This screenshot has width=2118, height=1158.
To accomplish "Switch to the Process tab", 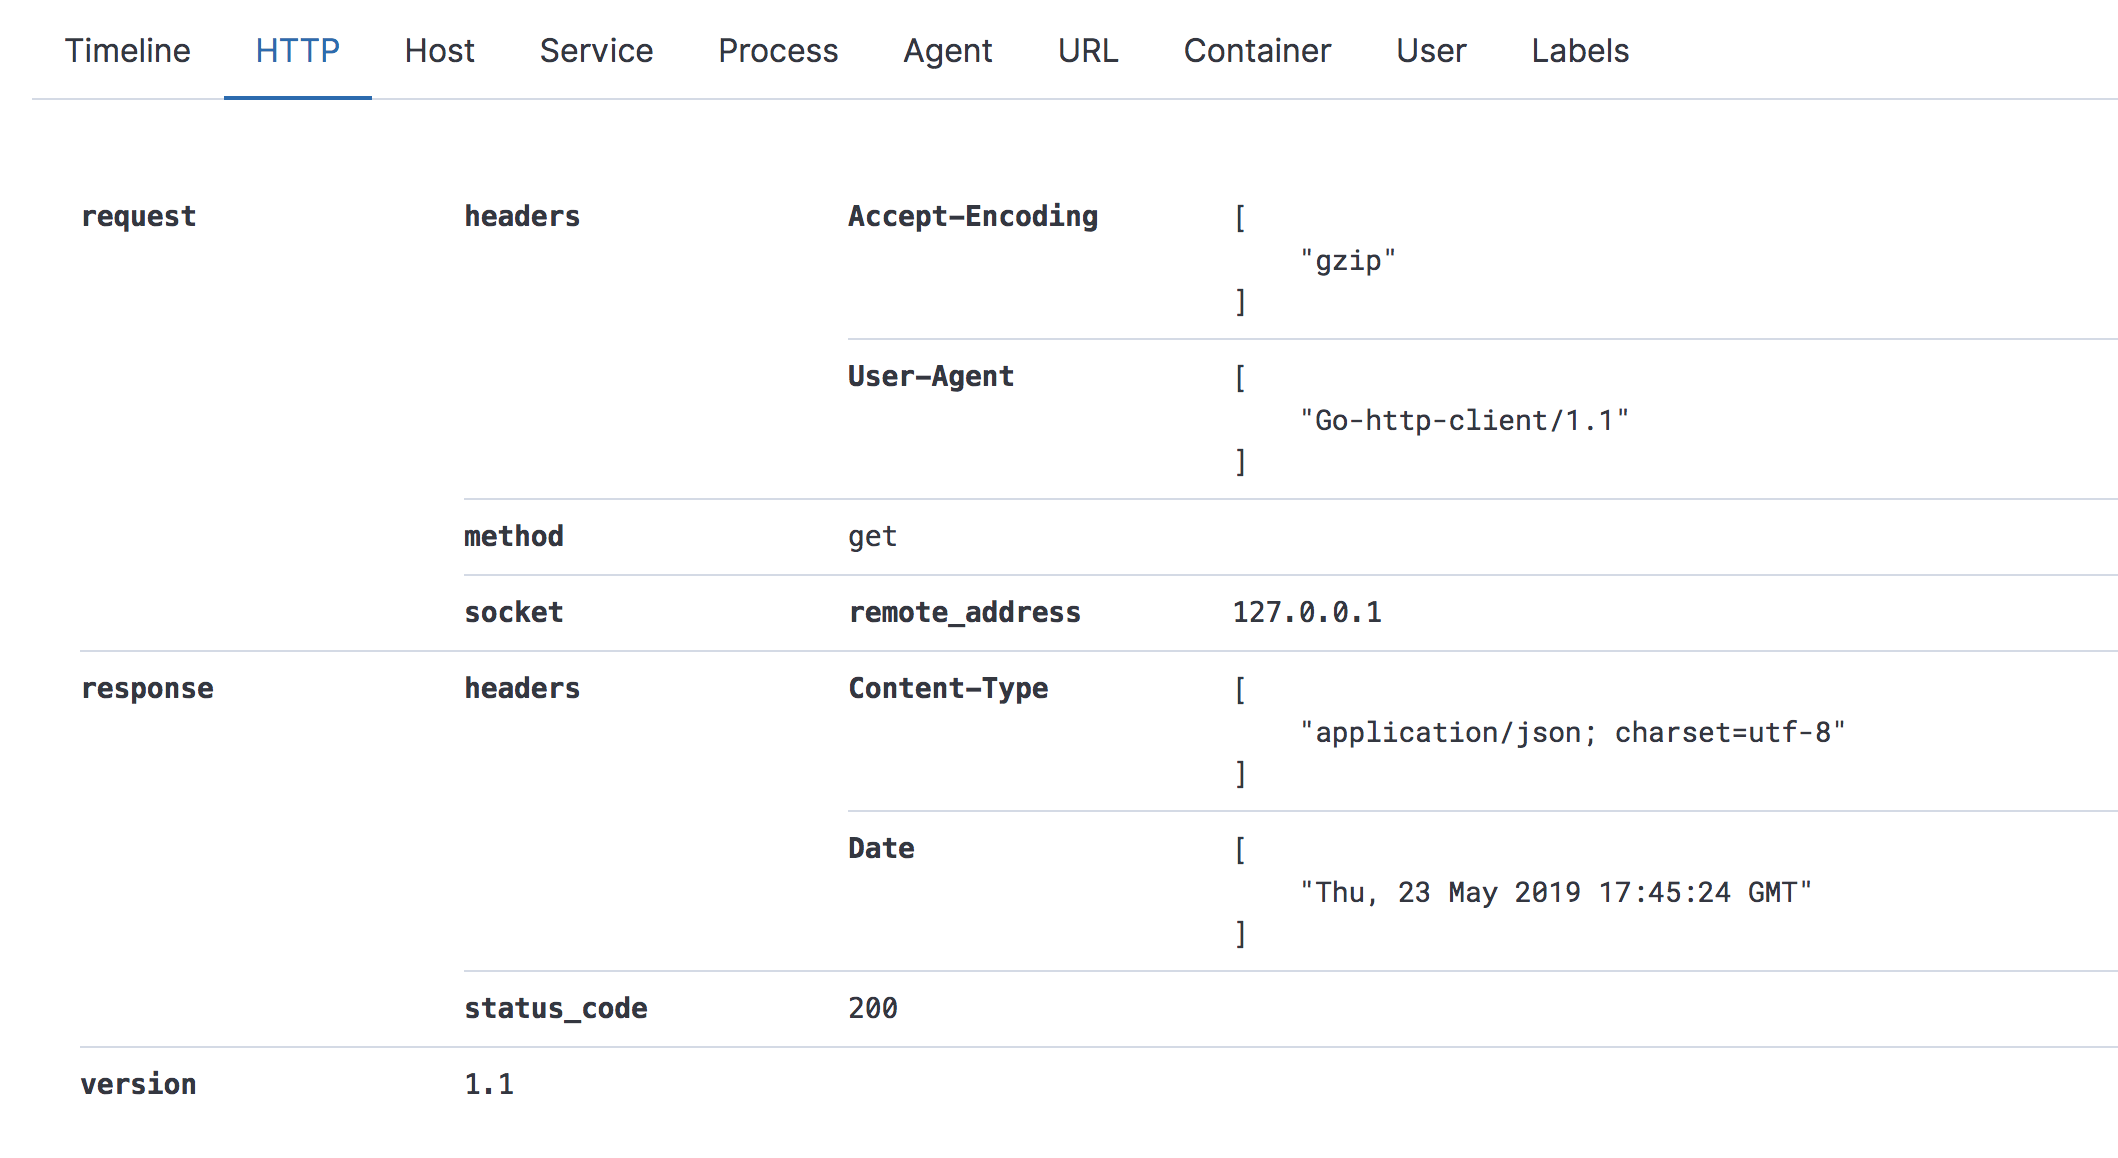I will tap(778, 50).
